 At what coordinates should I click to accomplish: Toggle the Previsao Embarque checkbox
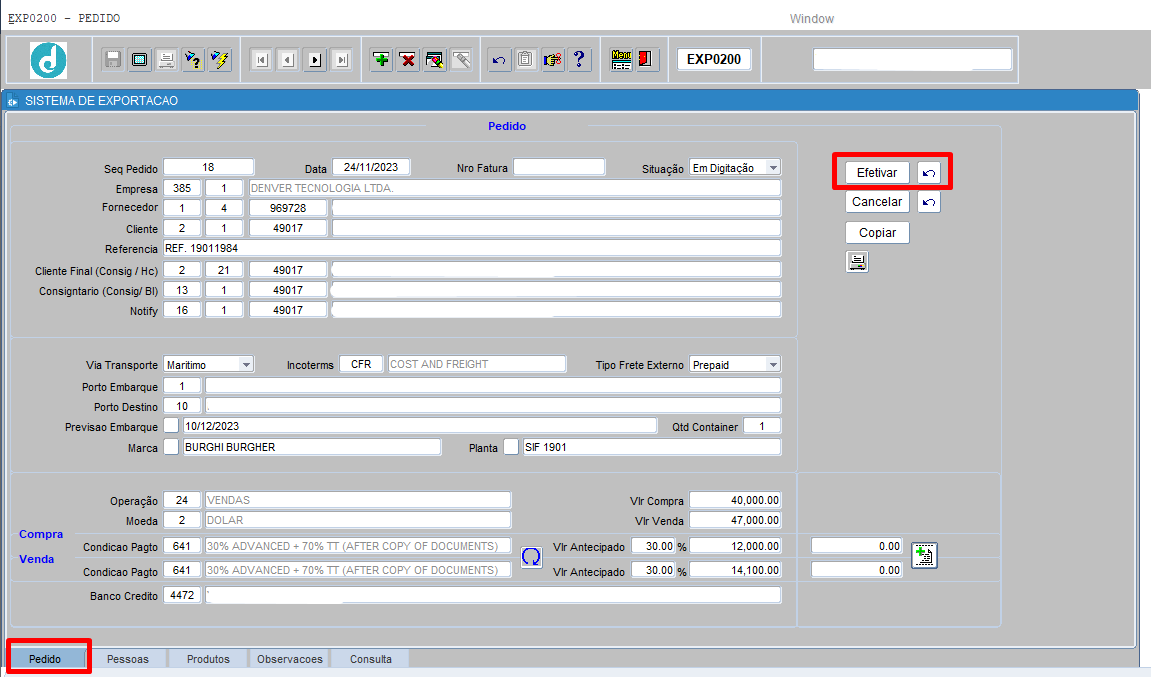tap(171, 426)
